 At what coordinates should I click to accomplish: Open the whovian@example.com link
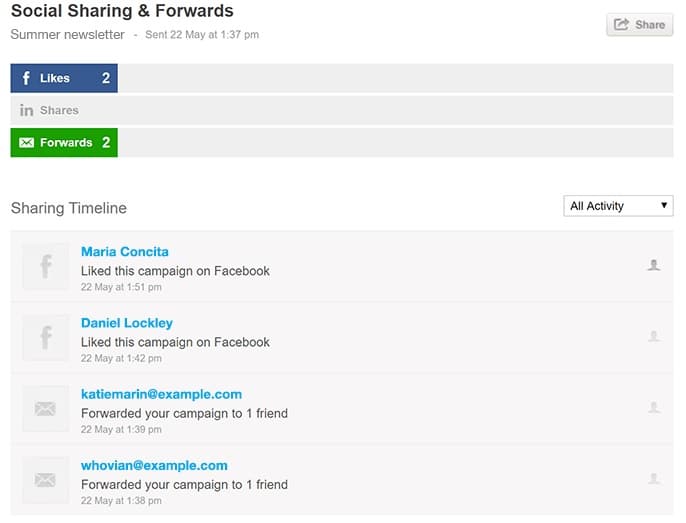[154, 465]
